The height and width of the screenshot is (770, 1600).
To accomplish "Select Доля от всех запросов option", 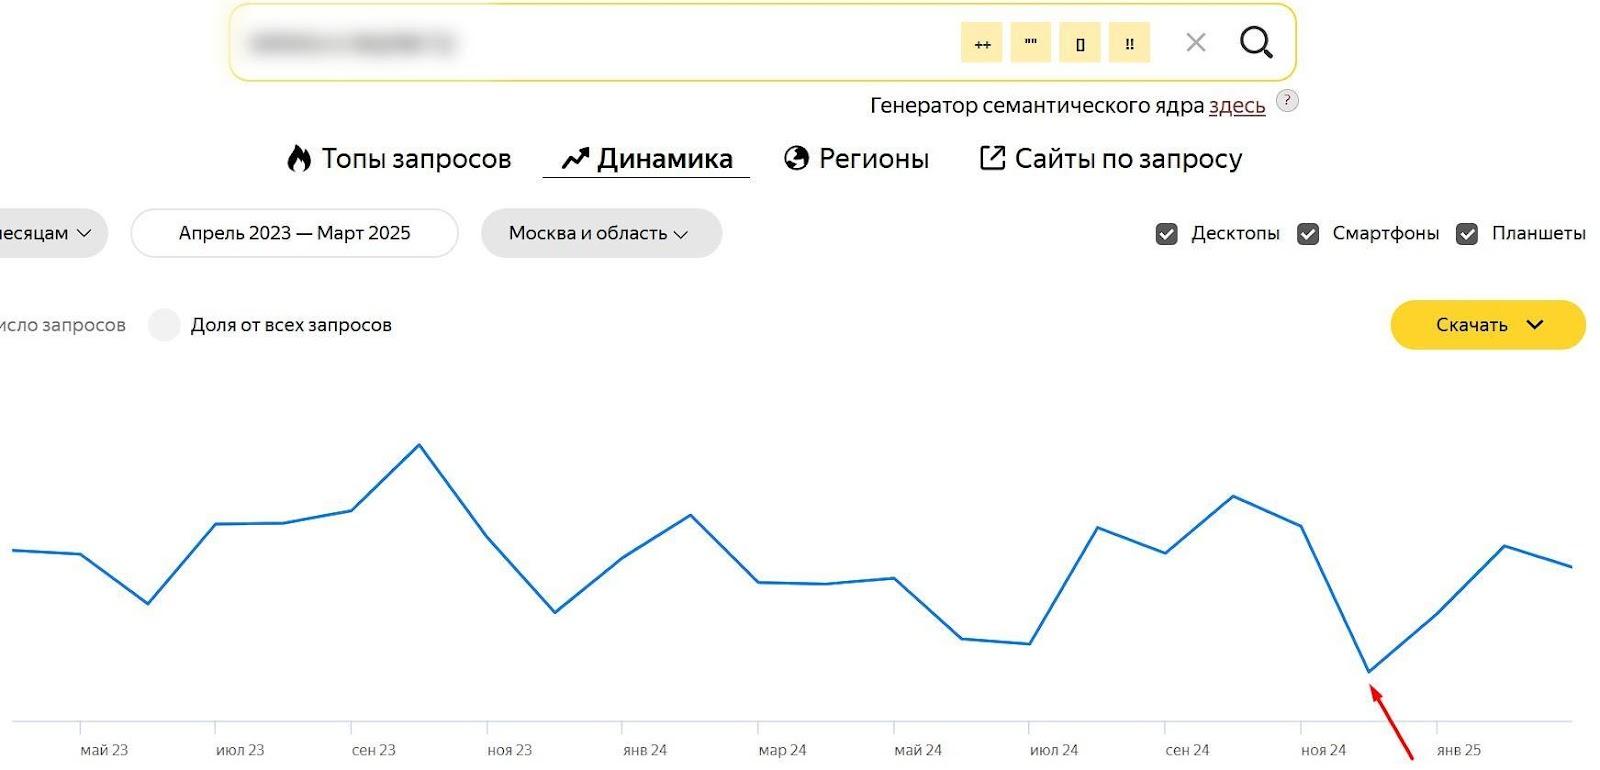I will [164, 325].
